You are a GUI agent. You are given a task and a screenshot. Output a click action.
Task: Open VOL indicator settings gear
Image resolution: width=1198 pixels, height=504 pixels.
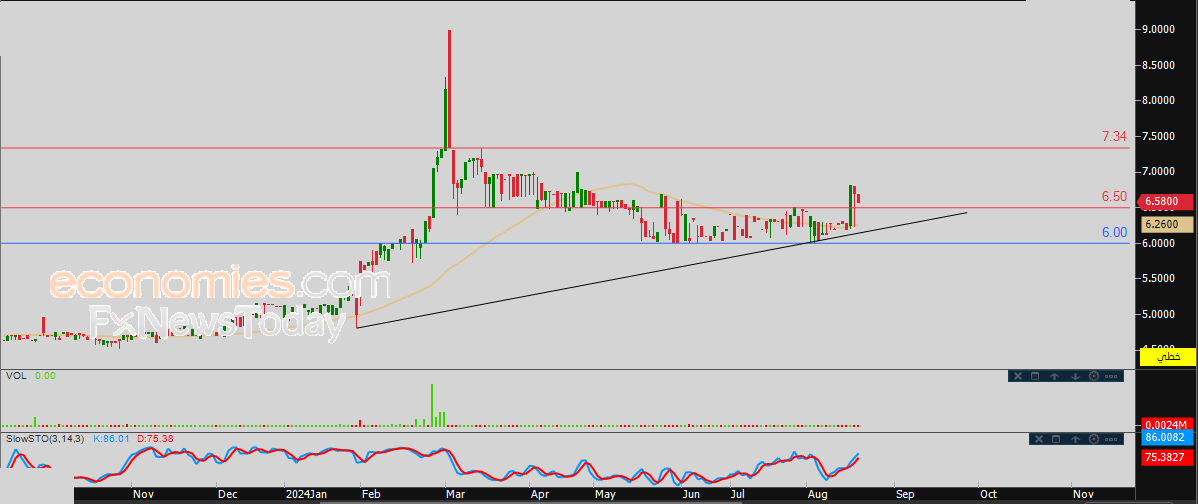tap(1093, 376)
